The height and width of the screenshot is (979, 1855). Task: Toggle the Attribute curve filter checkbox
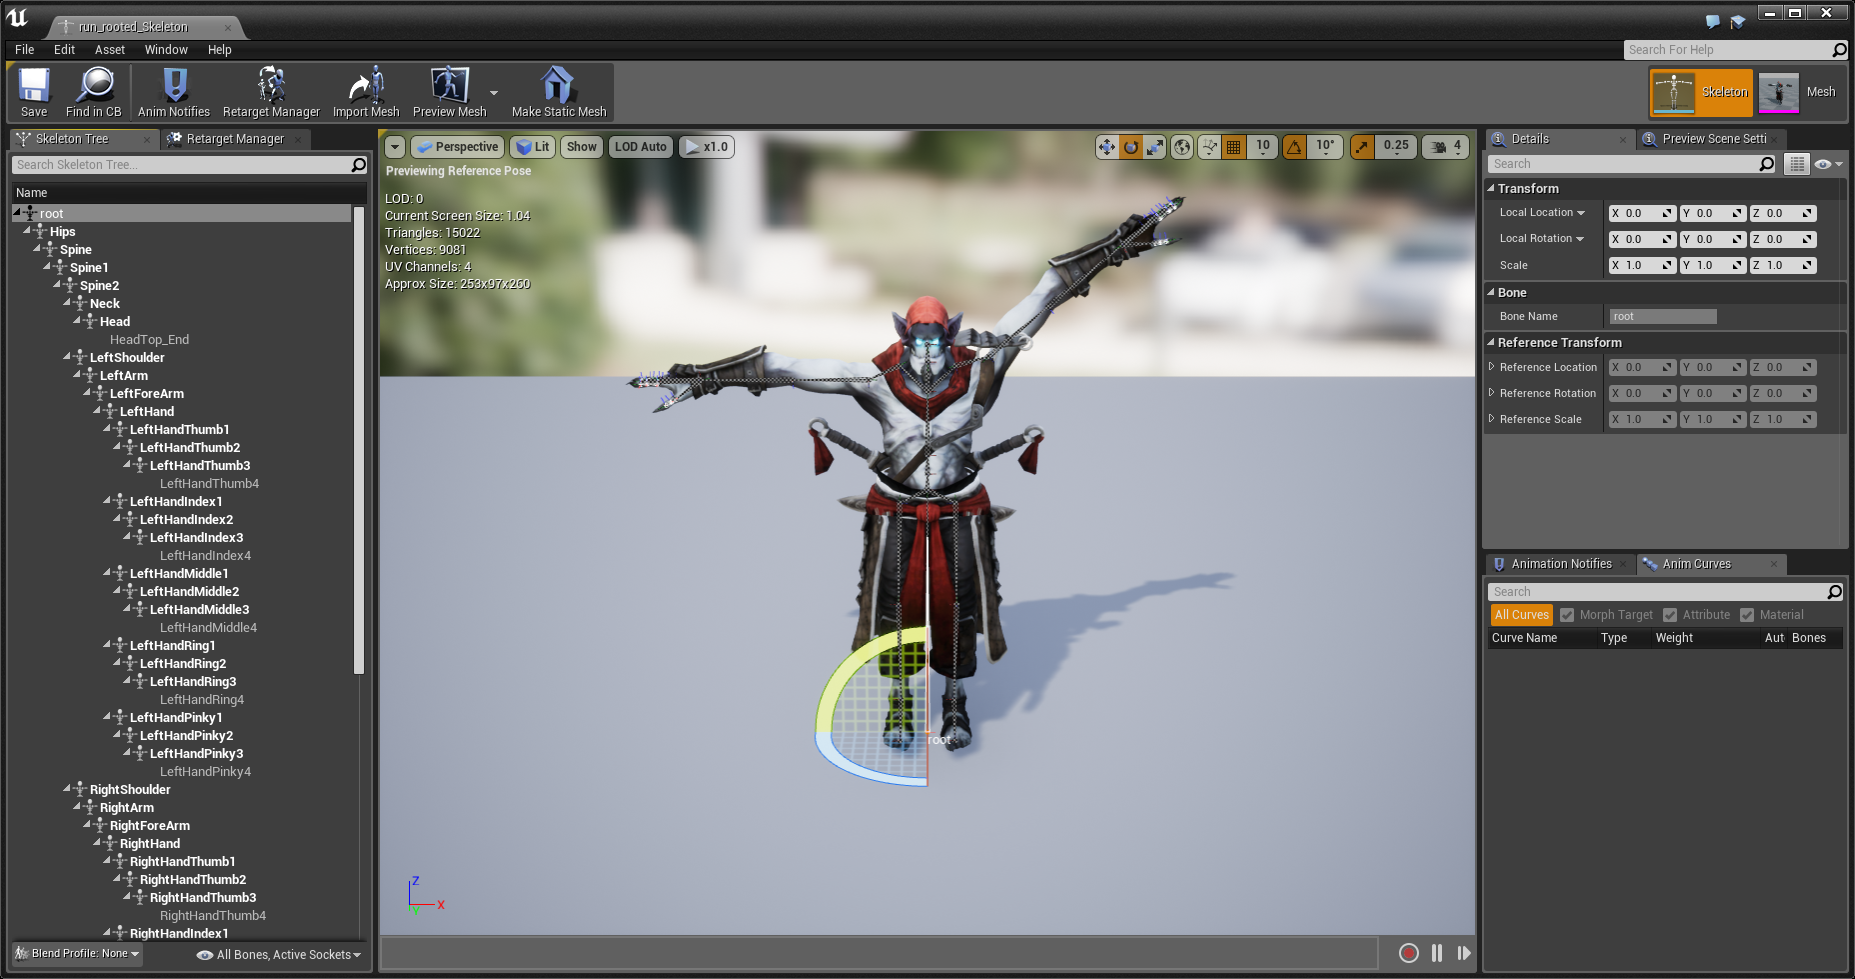1670,615
